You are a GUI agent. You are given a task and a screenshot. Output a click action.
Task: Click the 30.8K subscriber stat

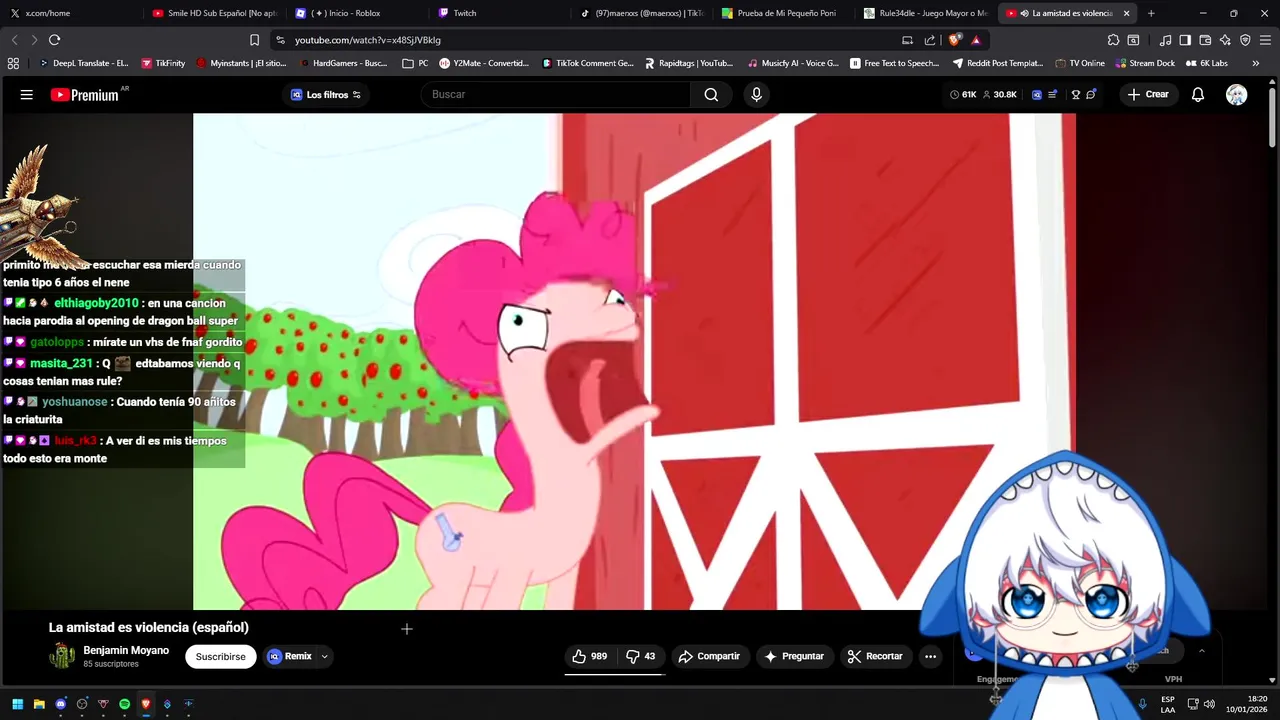pyautogui.click(x=999, y=94)
